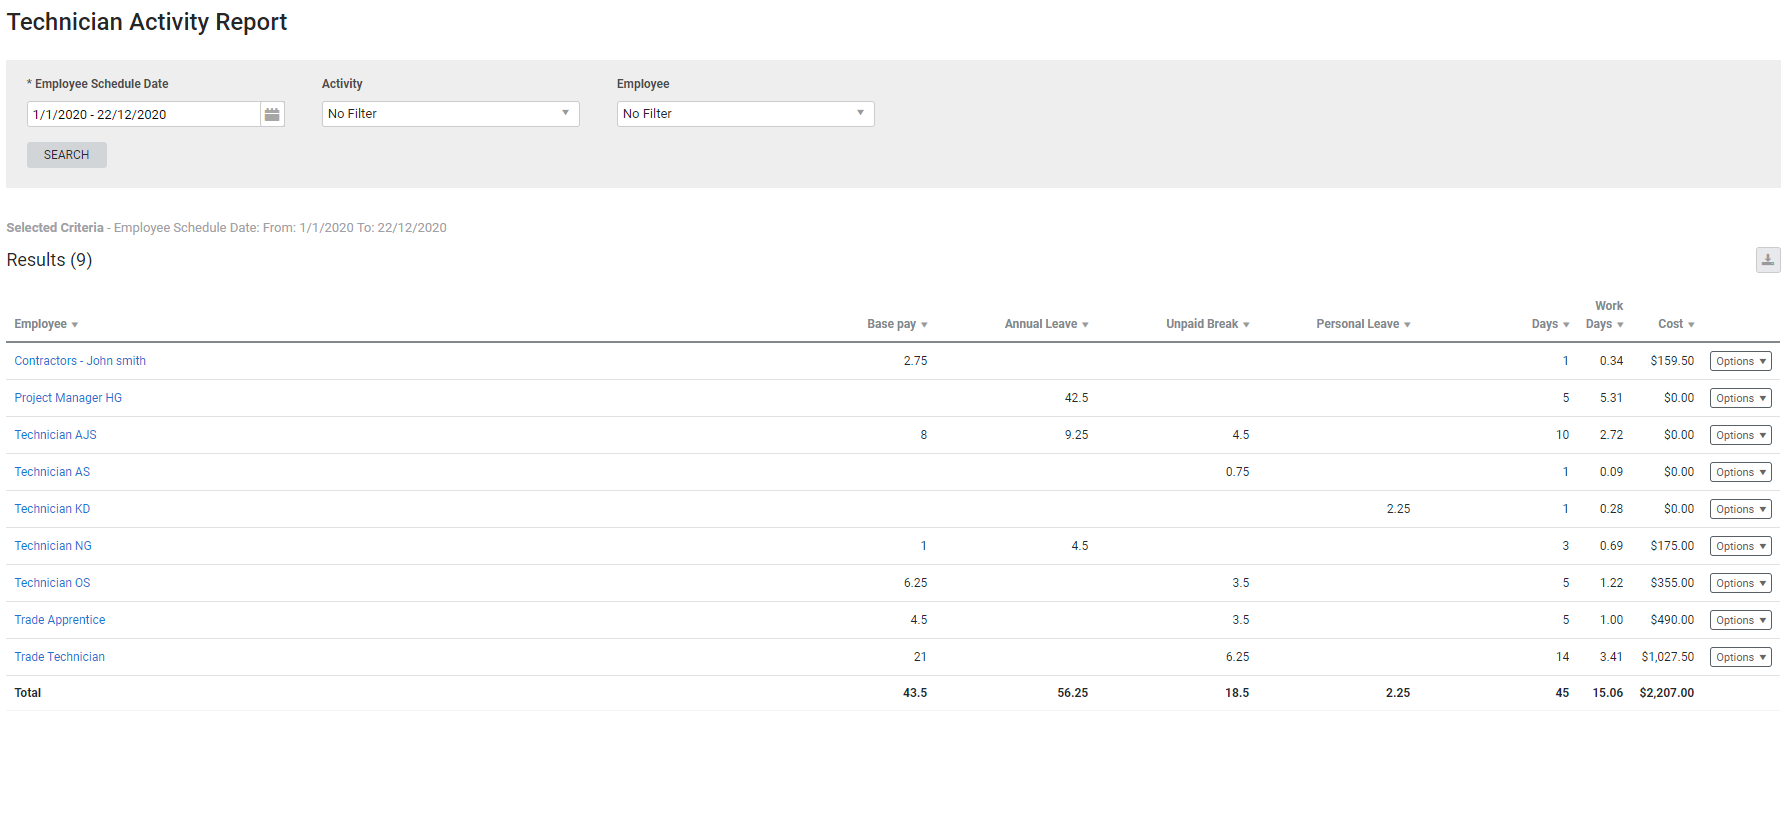Image resolution: width=1787 pixels, height=838 pixels.
Task: Open the Activity filter dropdown
Action: tap(450, 114)
